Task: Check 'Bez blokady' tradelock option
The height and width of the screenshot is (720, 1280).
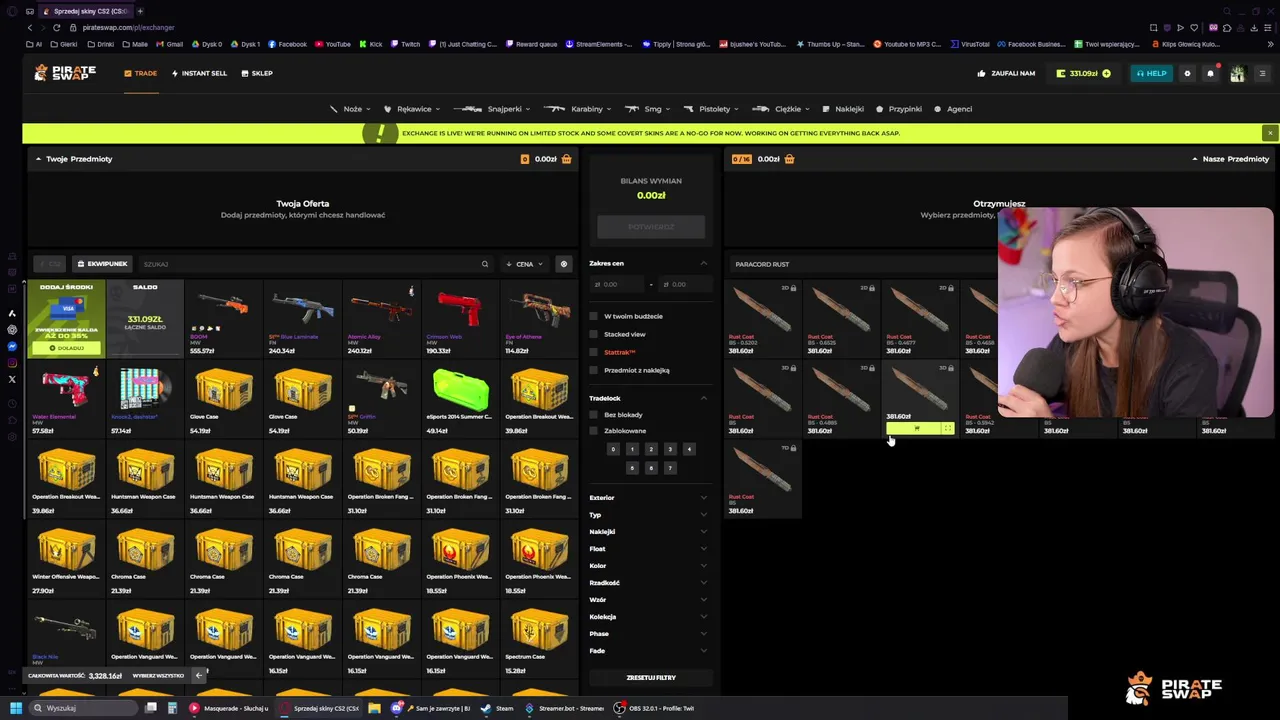Action: [x=594, y=414]
